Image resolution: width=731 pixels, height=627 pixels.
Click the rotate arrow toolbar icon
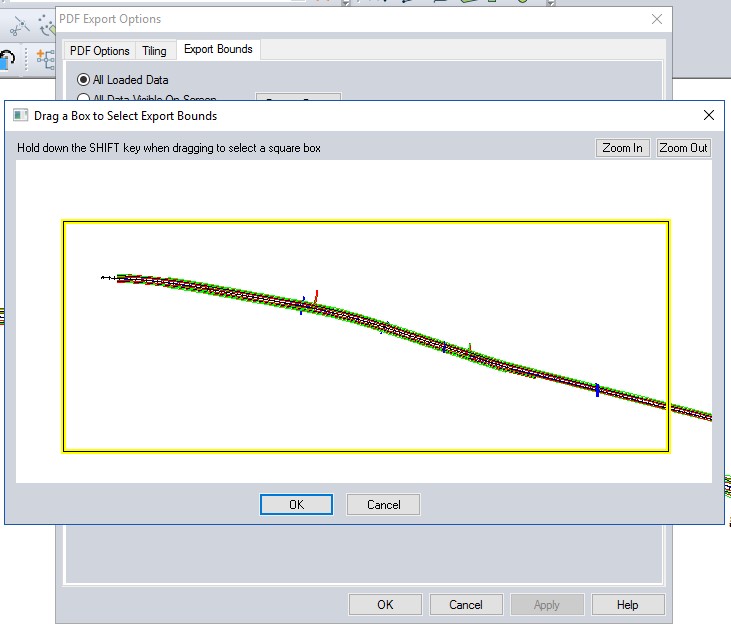pos(7,59)
